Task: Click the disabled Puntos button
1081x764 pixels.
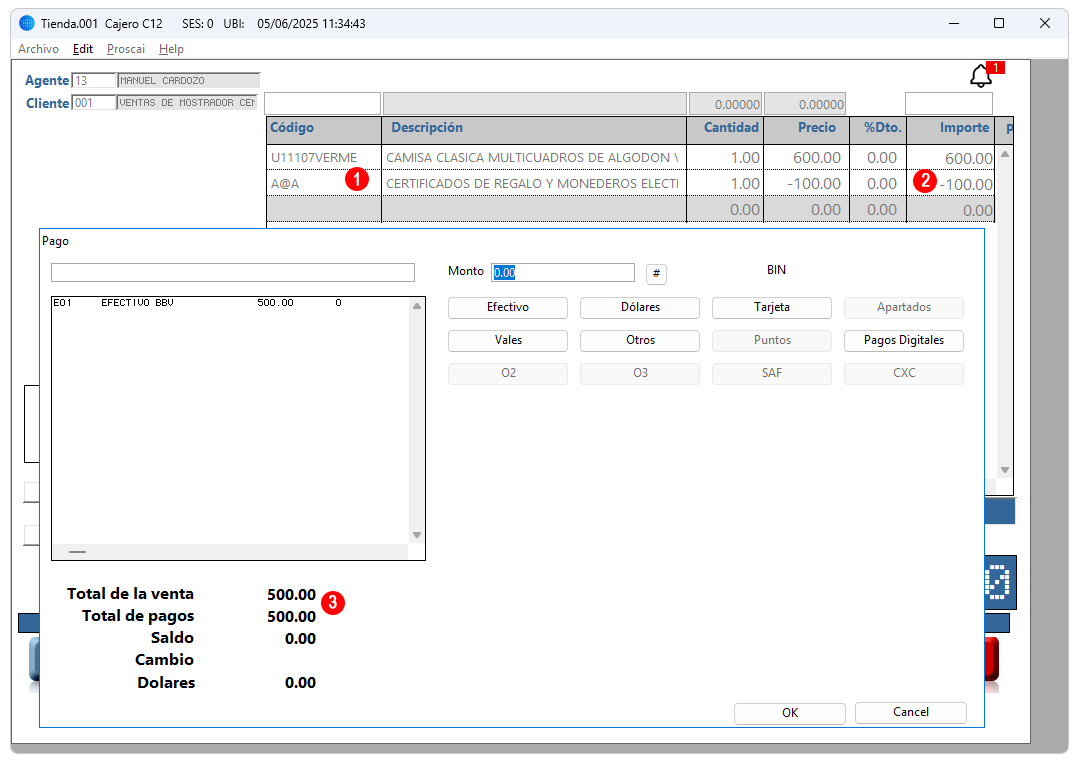Action: [x=771, y=341]
